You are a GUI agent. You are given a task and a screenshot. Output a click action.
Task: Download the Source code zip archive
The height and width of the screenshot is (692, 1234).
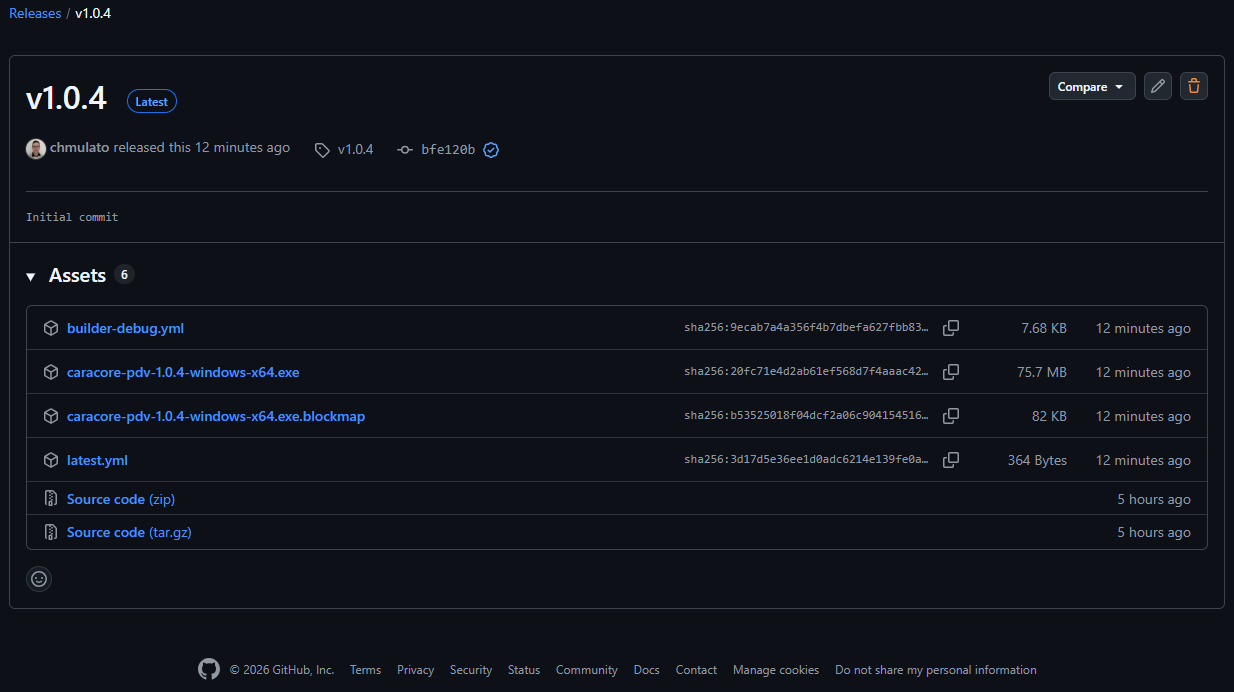tap(120, 498)
